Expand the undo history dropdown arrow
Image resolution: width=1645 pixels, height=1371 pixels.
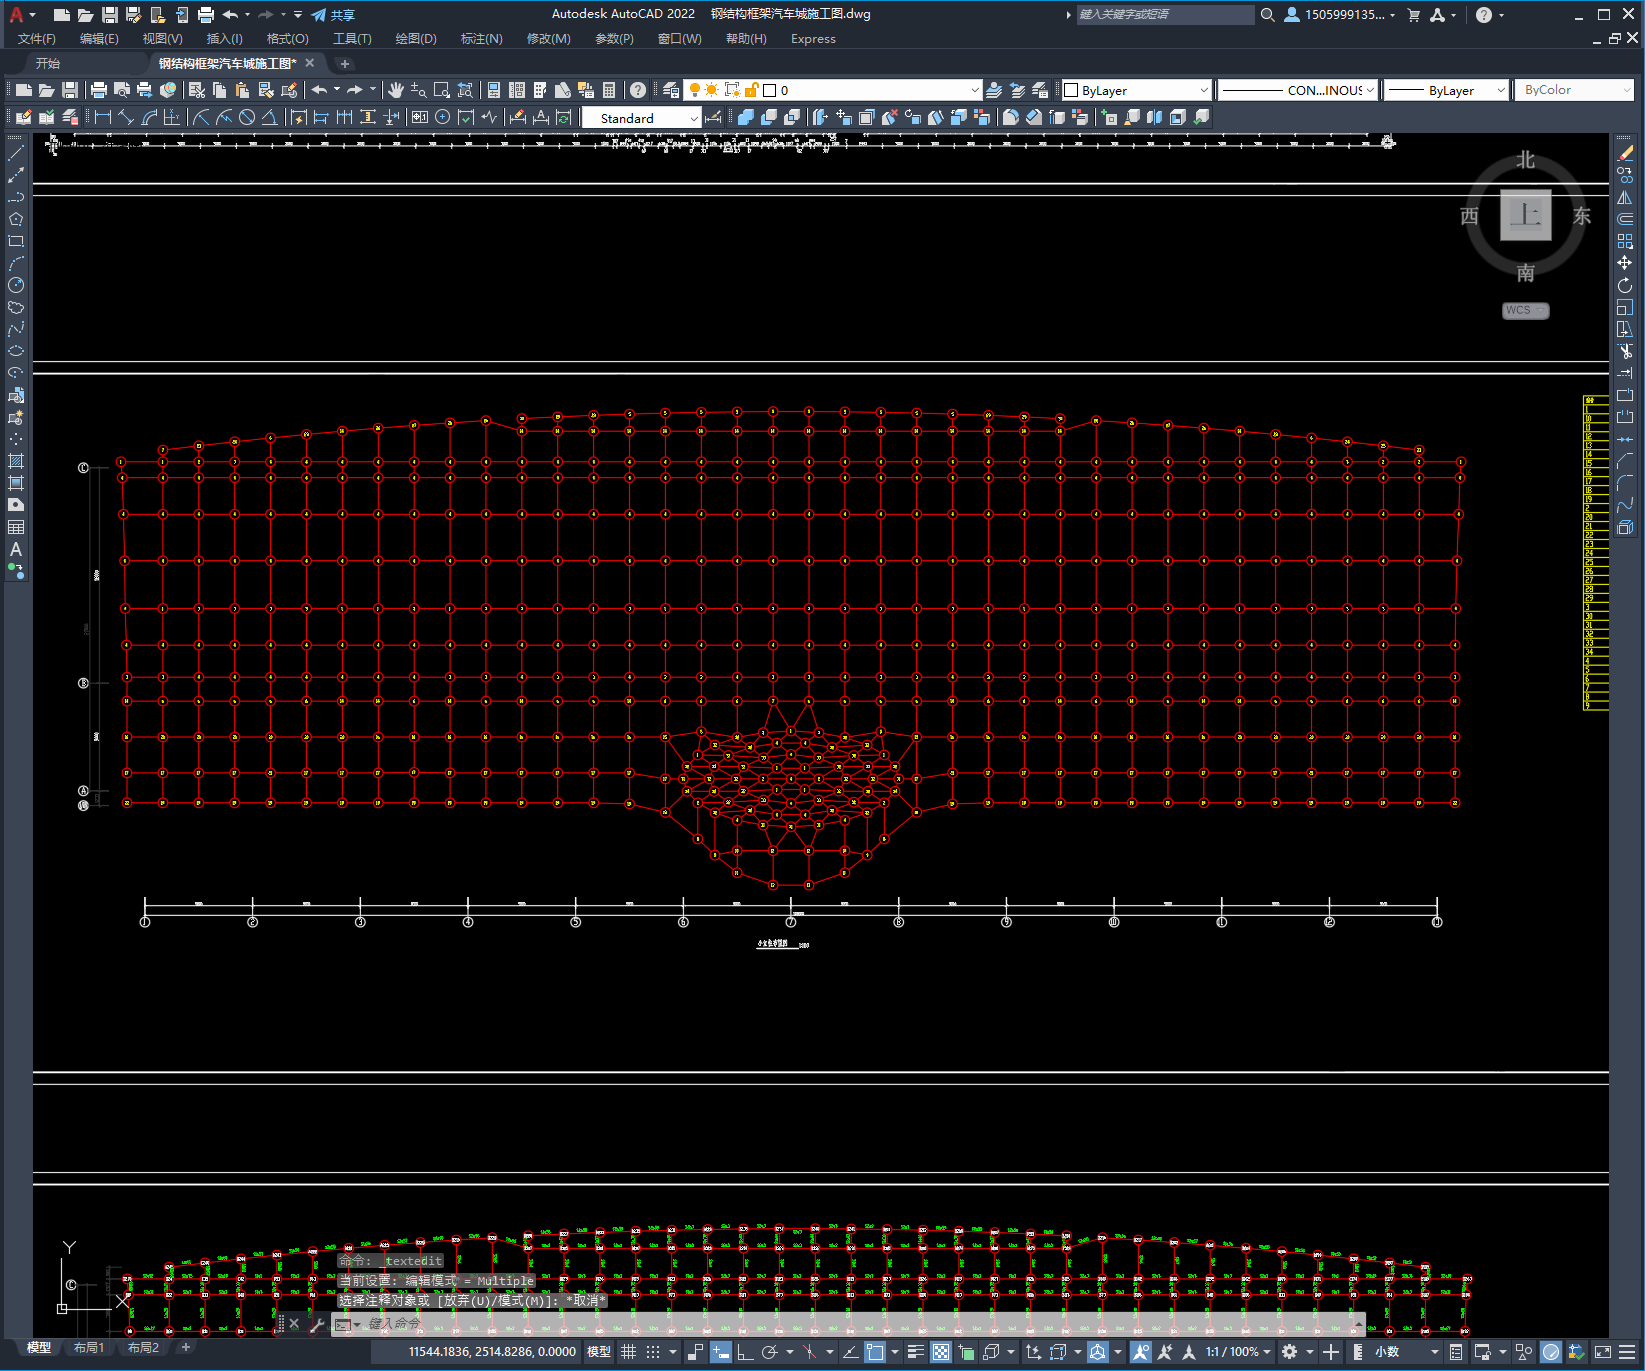click(x=337, y=90)
